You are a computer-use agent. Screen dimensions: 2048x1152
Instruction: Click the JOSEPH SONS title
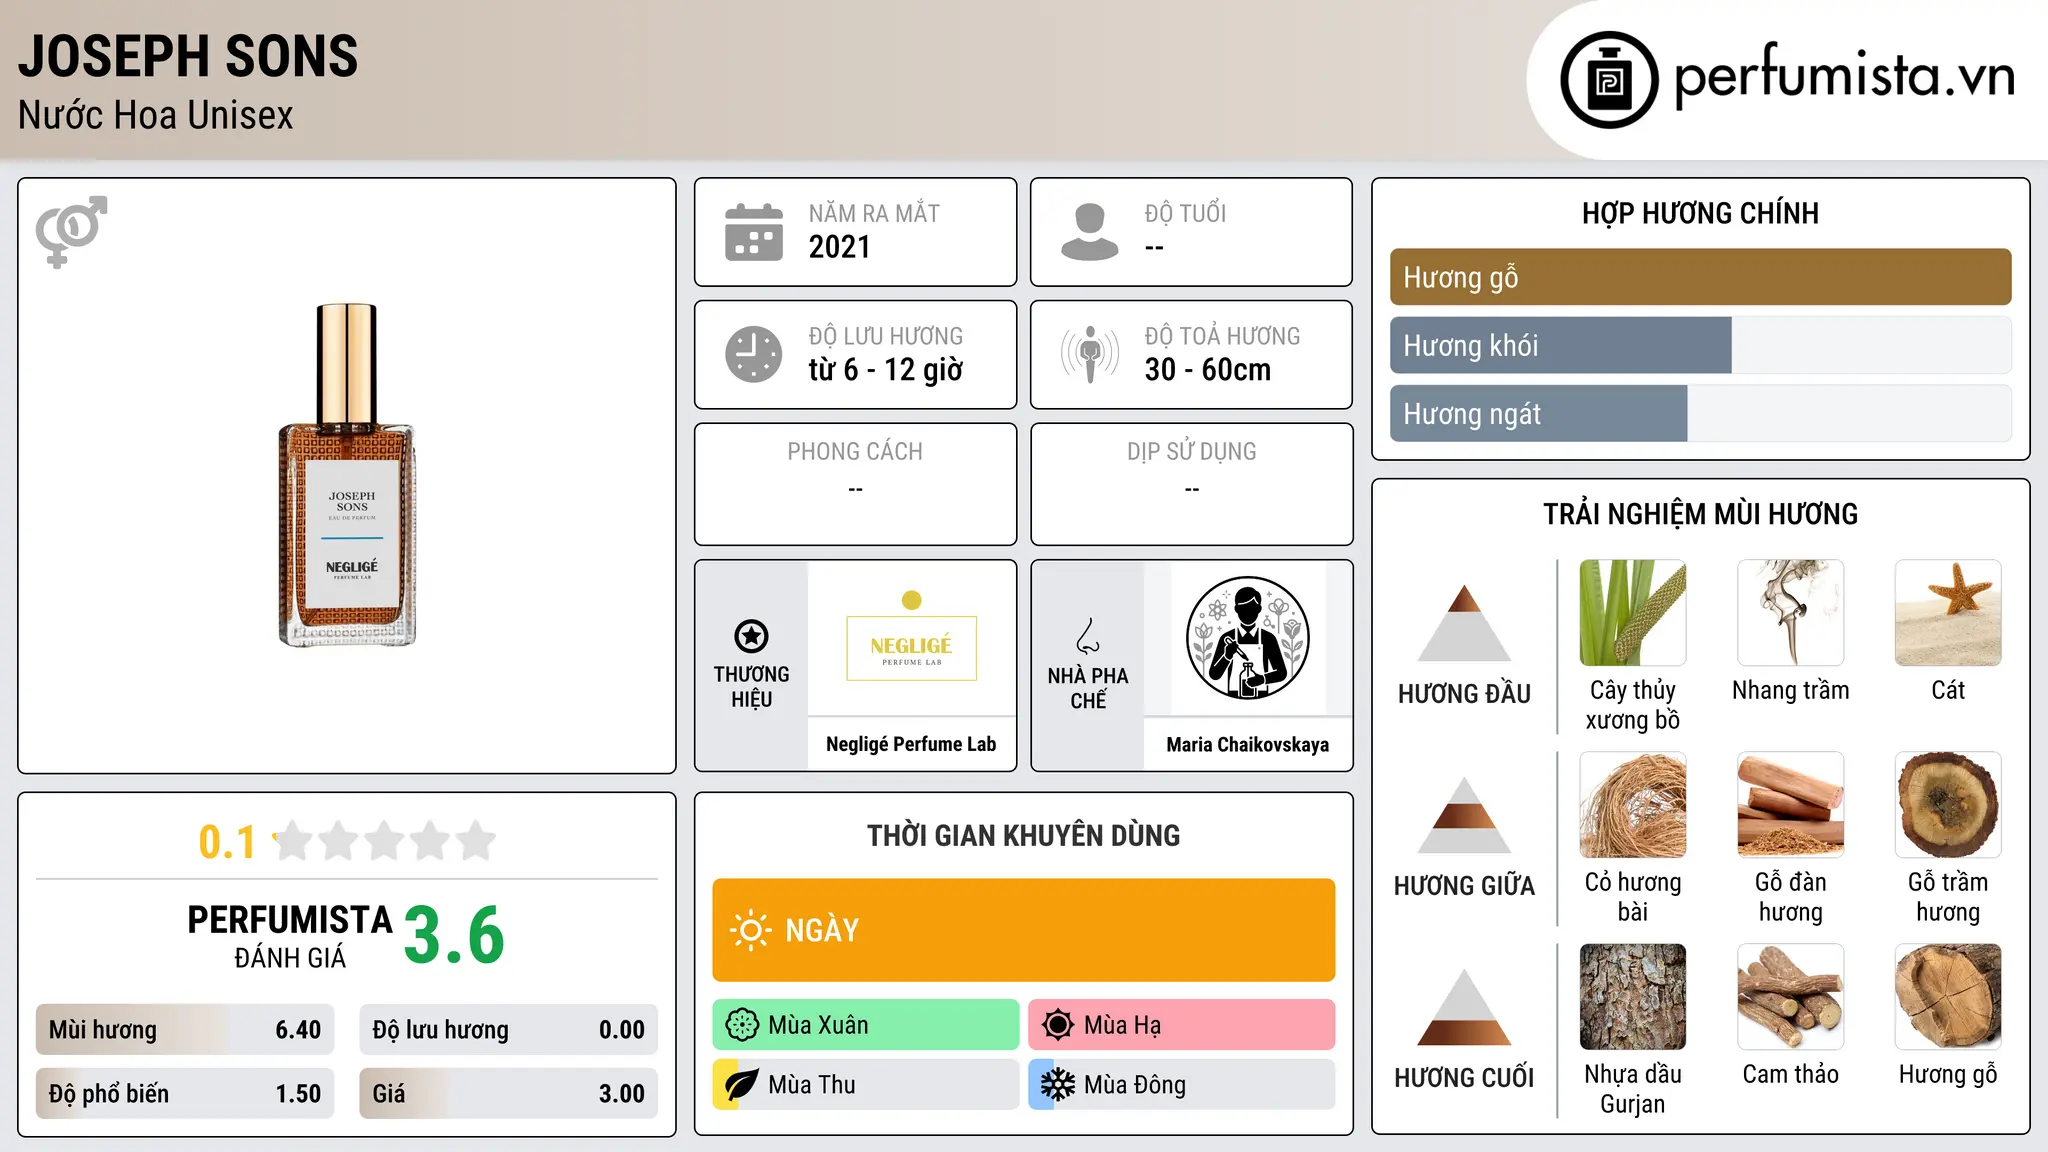(188, 56)
